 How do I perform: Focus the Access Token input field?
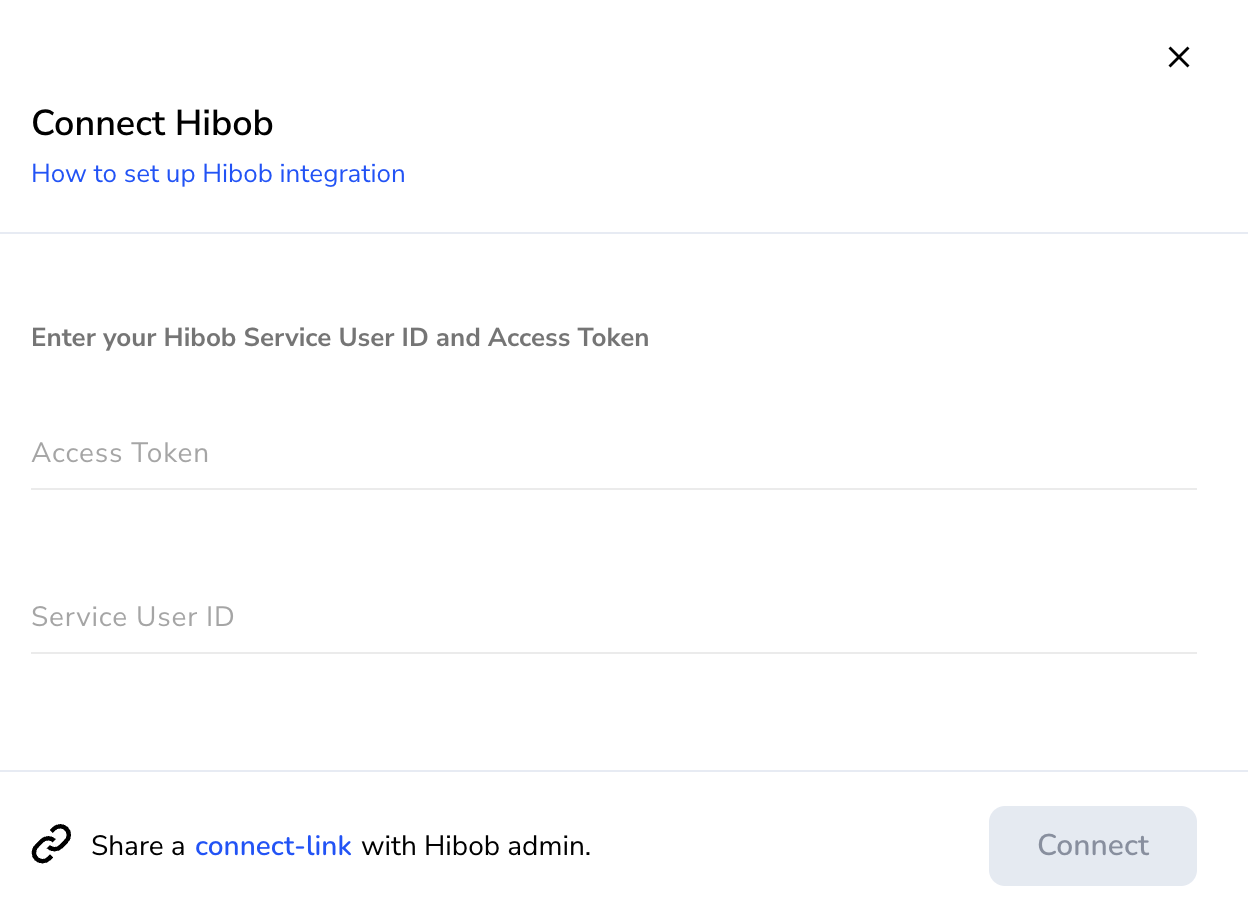pos(614,453)
